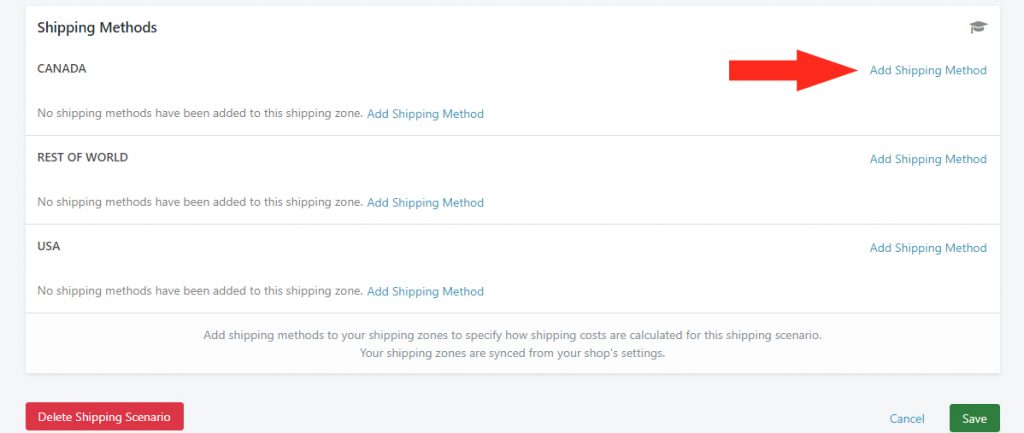Click the red arrow pointing at Canada's link
Image resolution: width=1024 pixels, height=433 pixels.
tap(793, 70)
